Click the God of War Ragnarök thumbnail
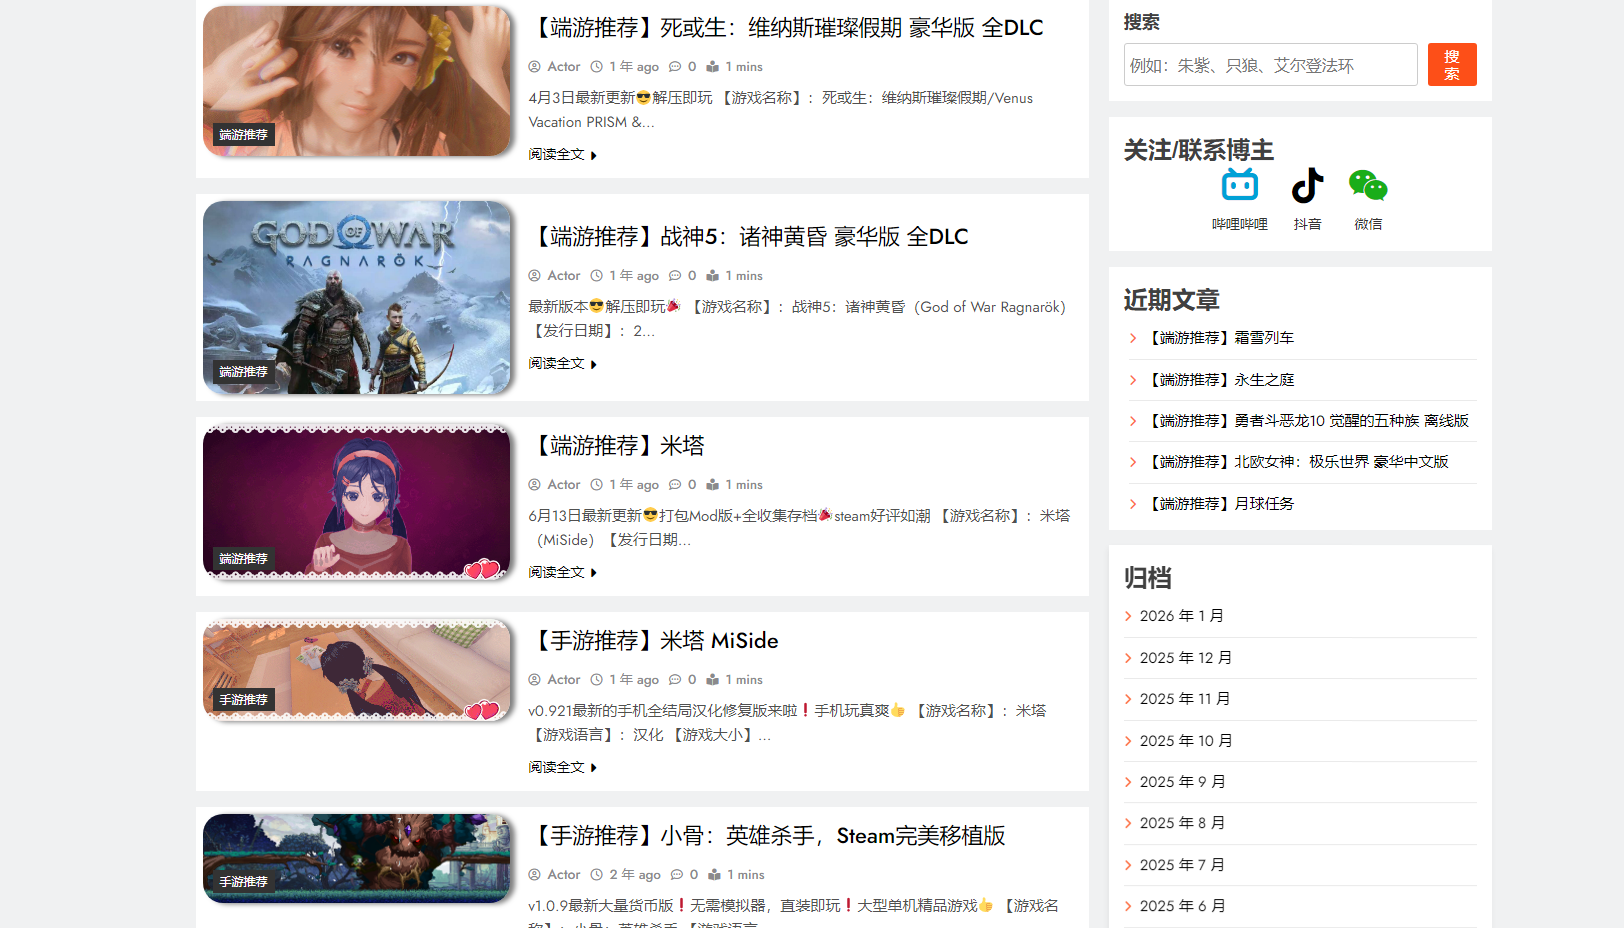The width and height of the screenshot is (1624, 928). [357, 297]
